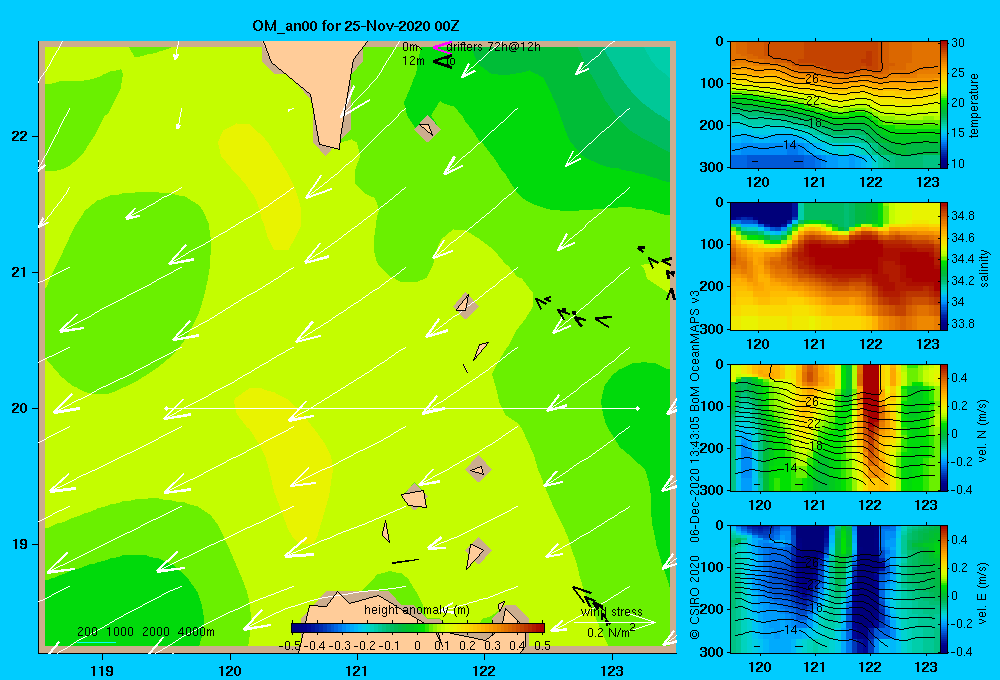Click the 'vel. E (m/s)' label
Viewport: 1000px width, 680px height.
983,592
